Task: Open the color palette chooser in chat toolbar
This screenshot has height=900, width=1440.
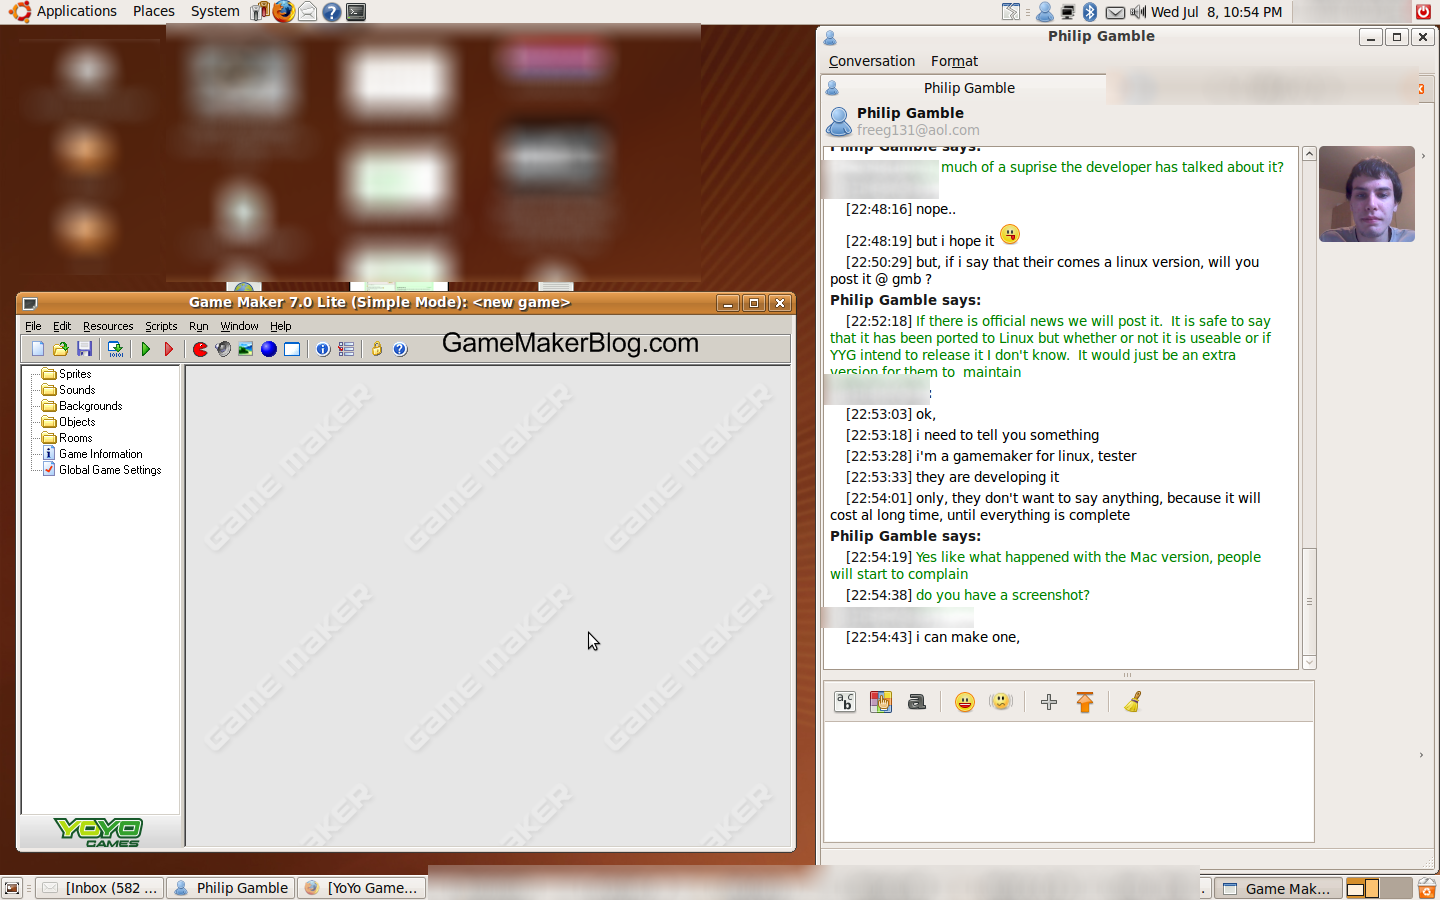Action: pyautogui.click(x=881, y=702)
